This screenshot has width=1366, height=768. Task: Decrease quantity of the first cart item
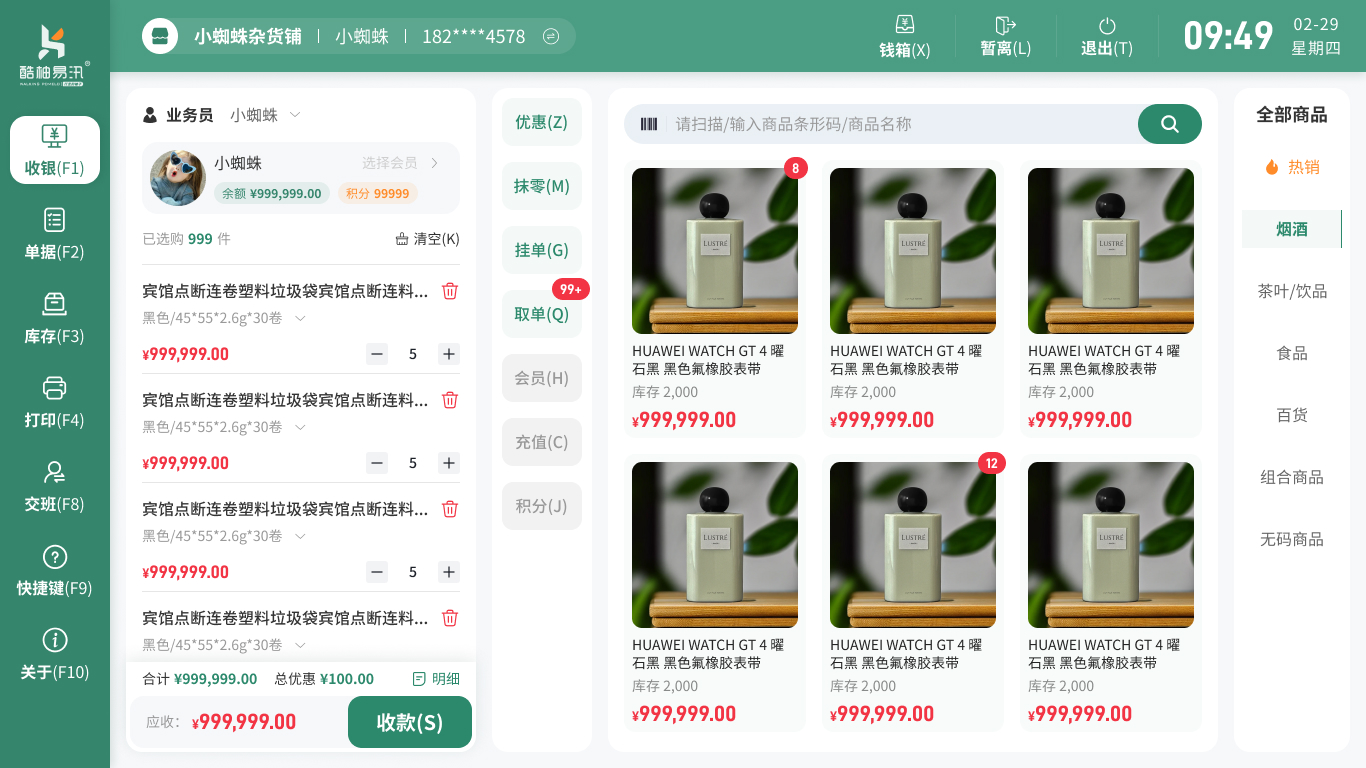(x=377, y=354)
